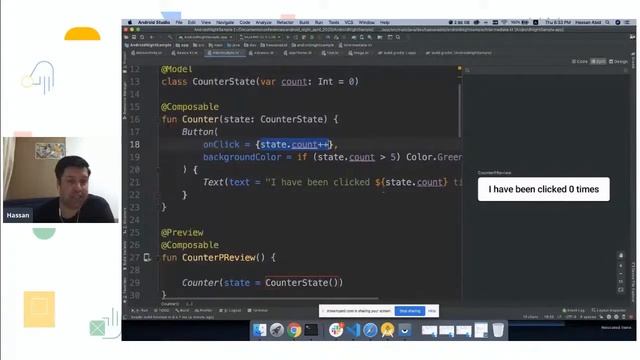Click the Stop sharing button

pos(410,311)
